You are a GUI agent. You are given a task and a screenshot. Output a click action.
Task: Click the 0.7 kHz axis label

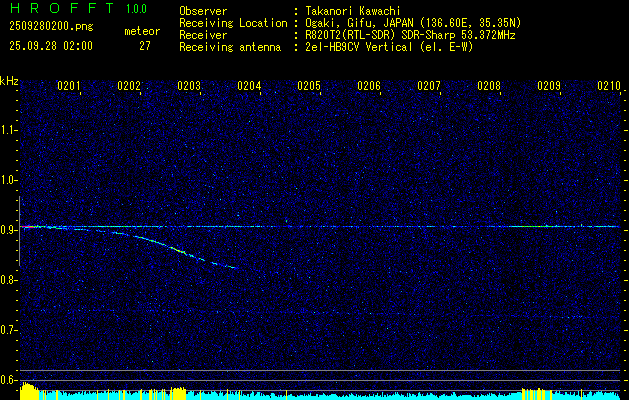click(8, 330)
